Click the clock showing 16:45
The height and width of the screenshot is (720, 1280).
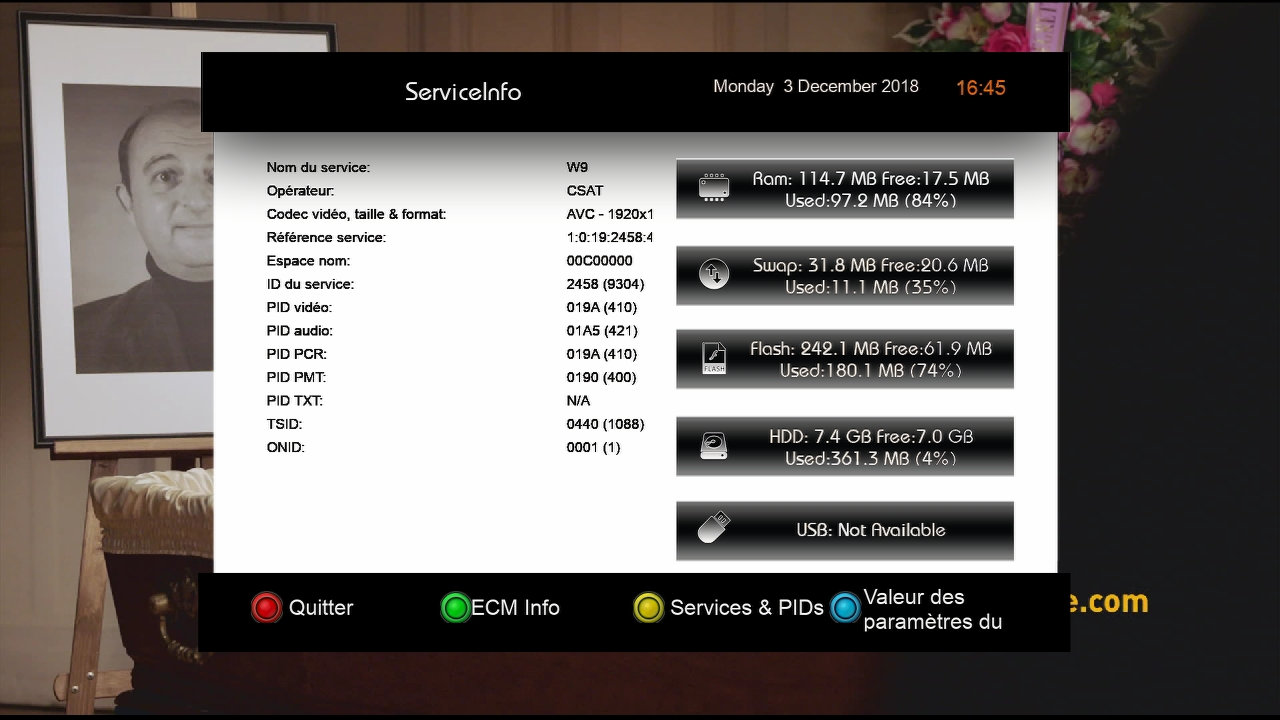981,88
